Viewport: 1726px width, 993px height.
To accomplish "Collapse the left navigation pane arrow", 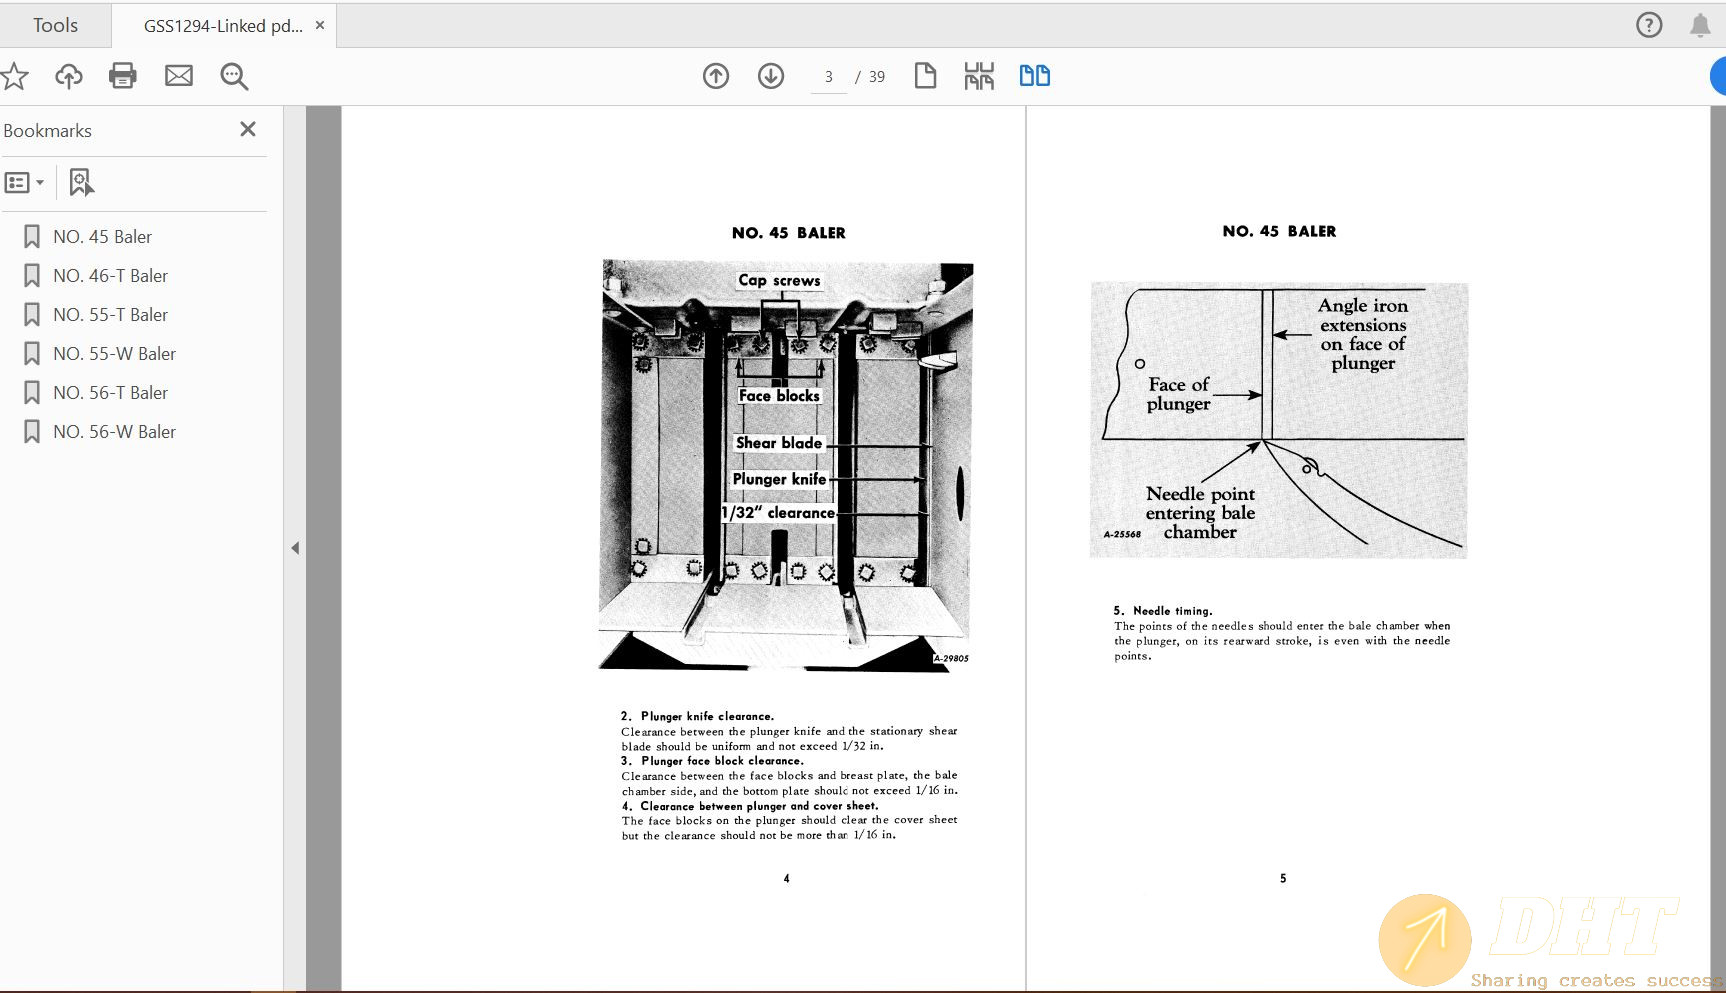I will pos(295,548).
